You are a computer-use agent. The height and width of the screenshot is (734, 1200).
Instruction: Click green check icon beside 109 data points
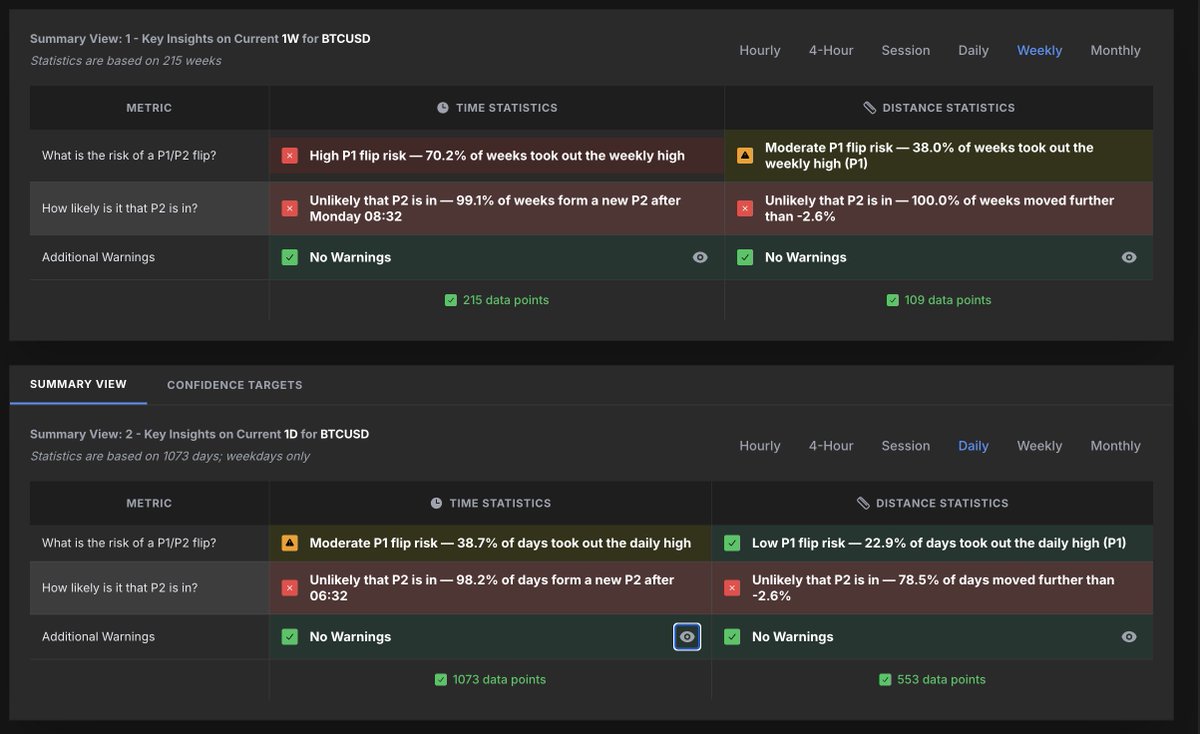[892, 300]
